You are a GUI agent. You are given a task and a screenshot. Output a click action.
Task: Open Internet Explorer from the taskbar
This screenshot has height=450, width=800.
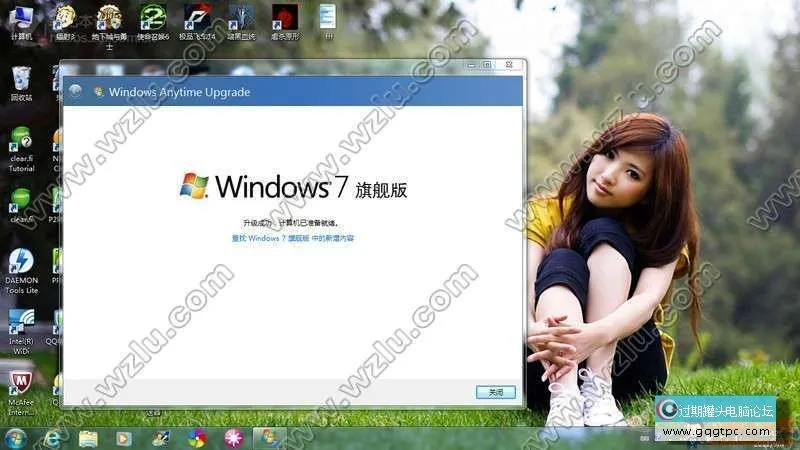52,438
